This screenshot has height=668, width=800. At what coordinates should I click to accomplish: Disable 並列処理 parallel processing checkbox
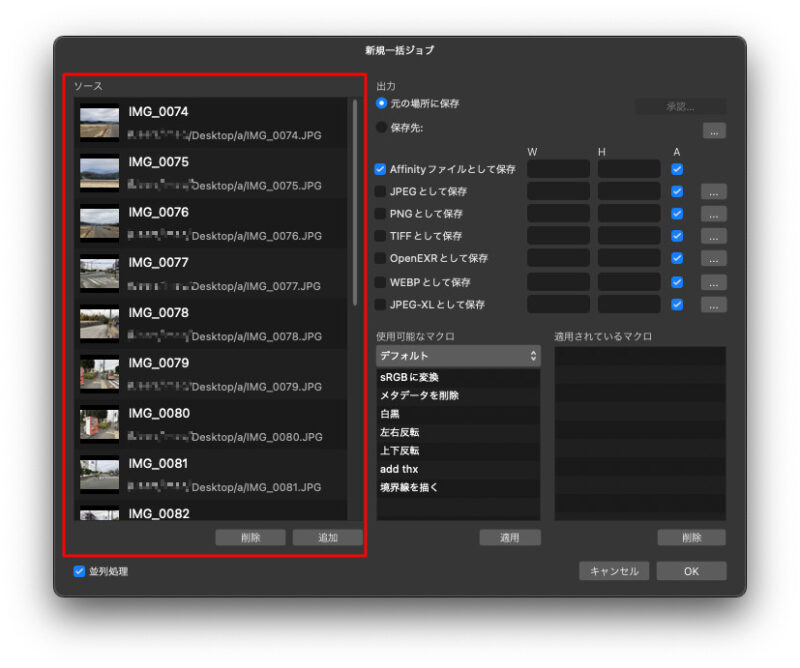click(78, 571)
